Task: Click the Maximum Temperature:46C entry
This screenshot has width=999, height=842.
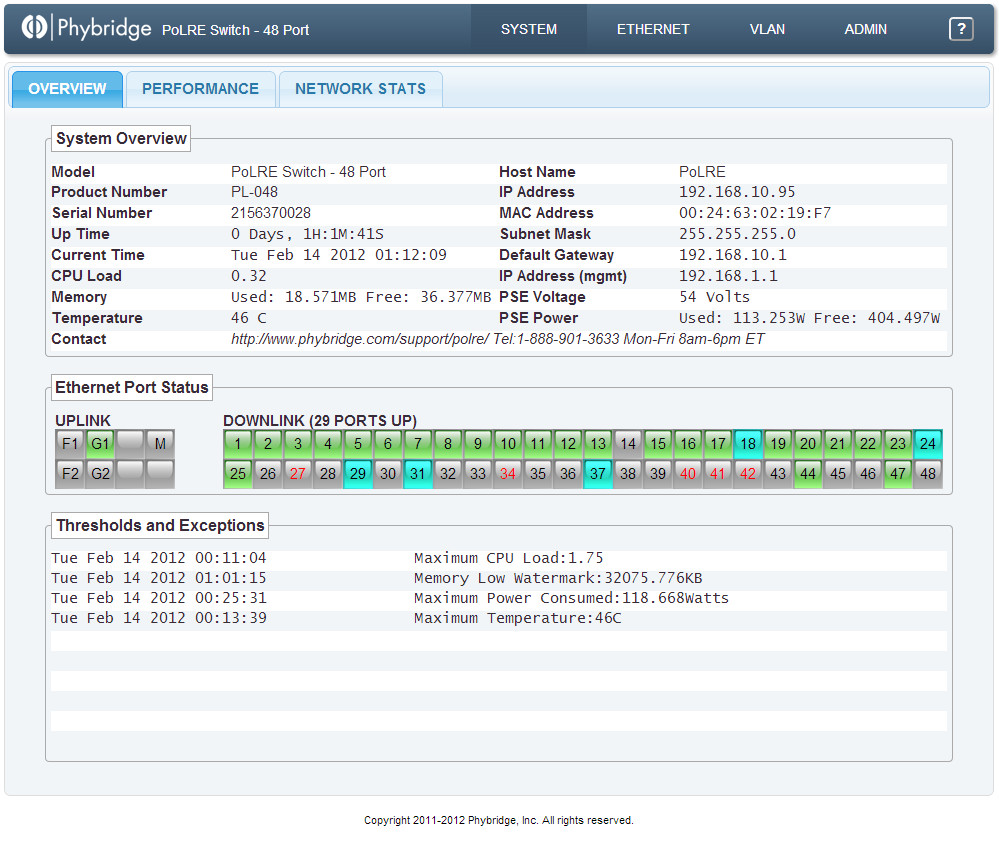Action: [517, 618]
